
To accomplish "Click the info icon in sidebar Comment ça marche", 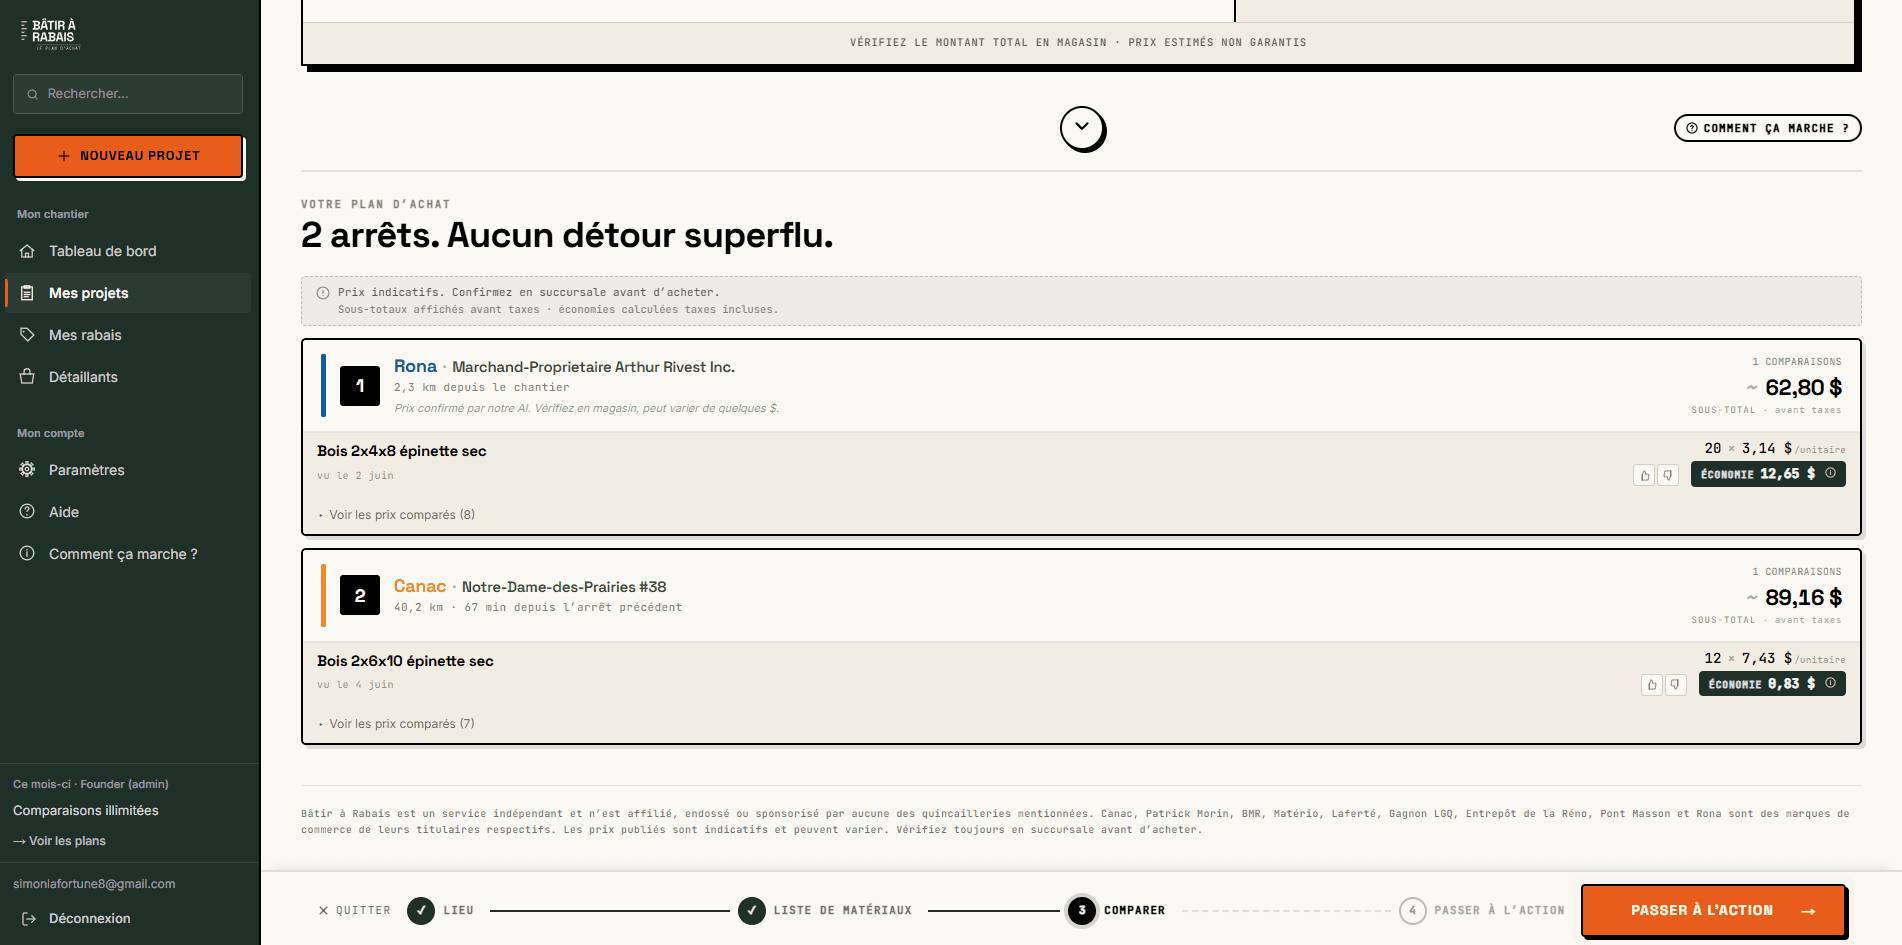I will point(27,553).
